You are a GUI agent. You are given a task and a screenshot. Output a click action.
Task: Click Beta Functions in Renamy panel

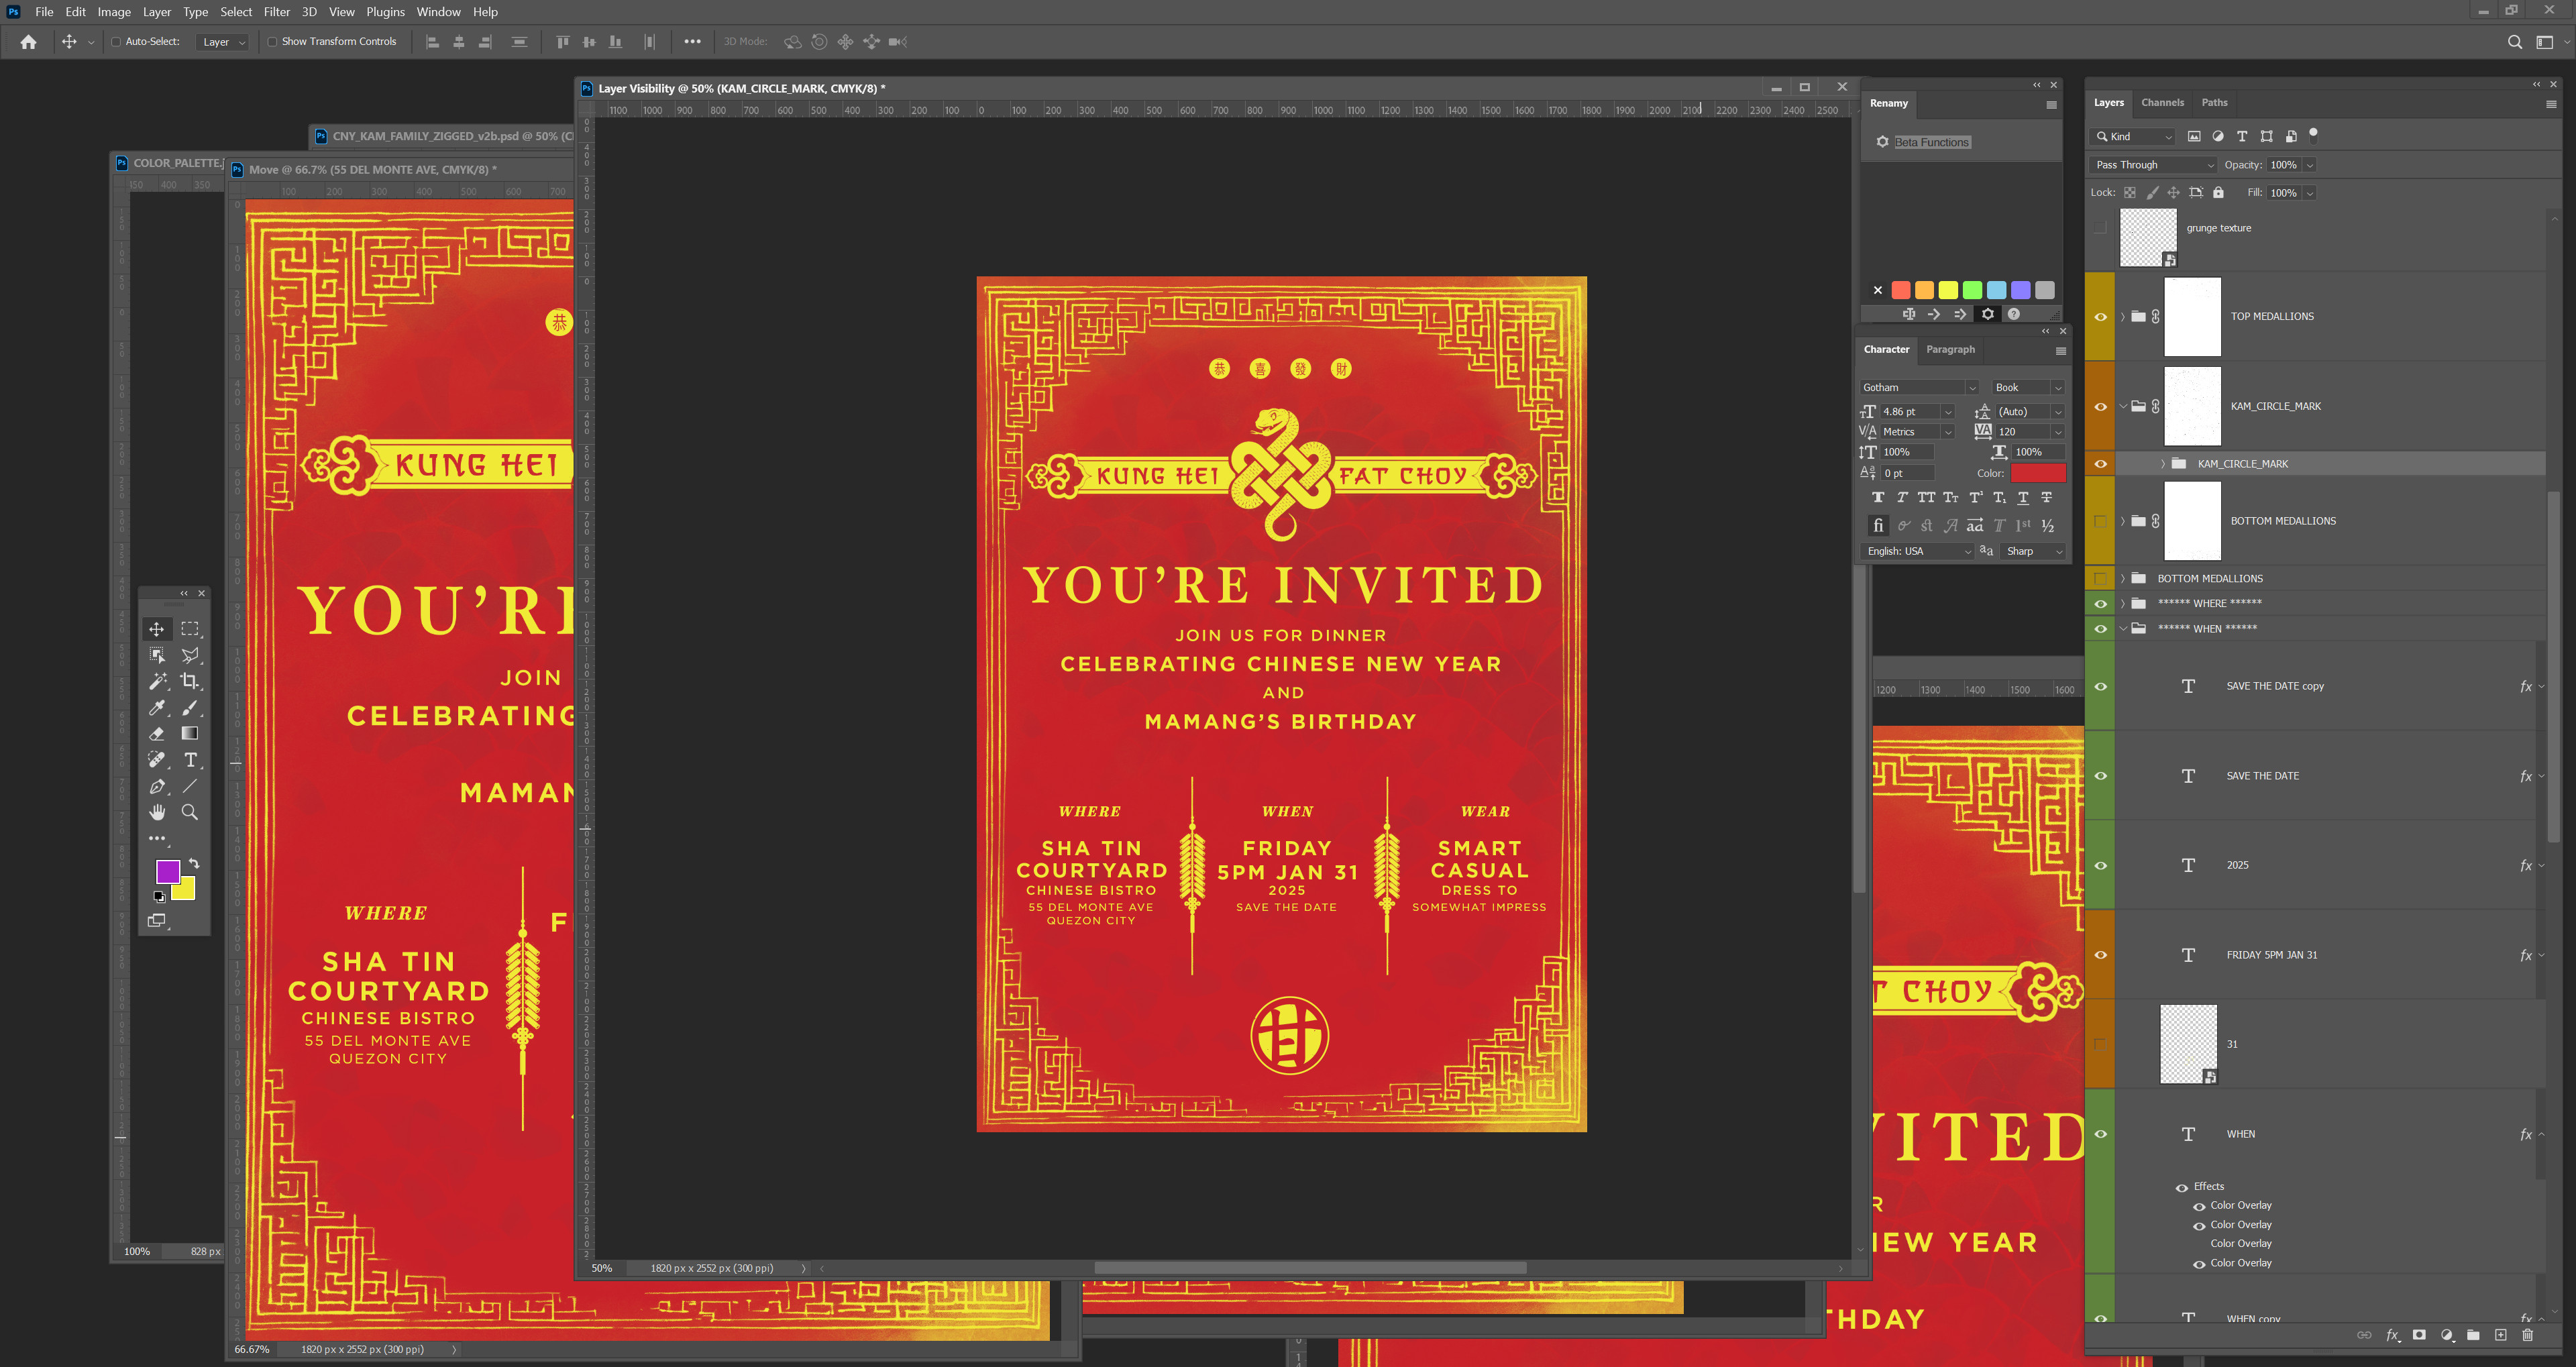coord(1931,142)
